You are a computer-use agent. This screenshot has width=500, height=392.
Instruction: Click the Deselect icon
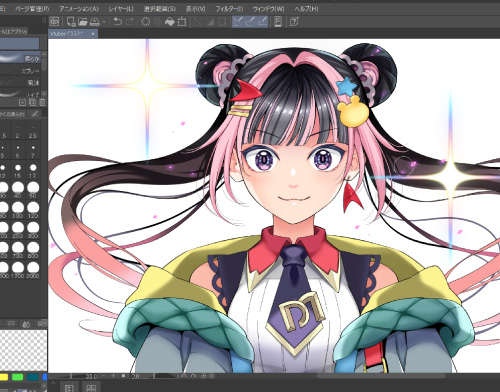coord(198,22)
